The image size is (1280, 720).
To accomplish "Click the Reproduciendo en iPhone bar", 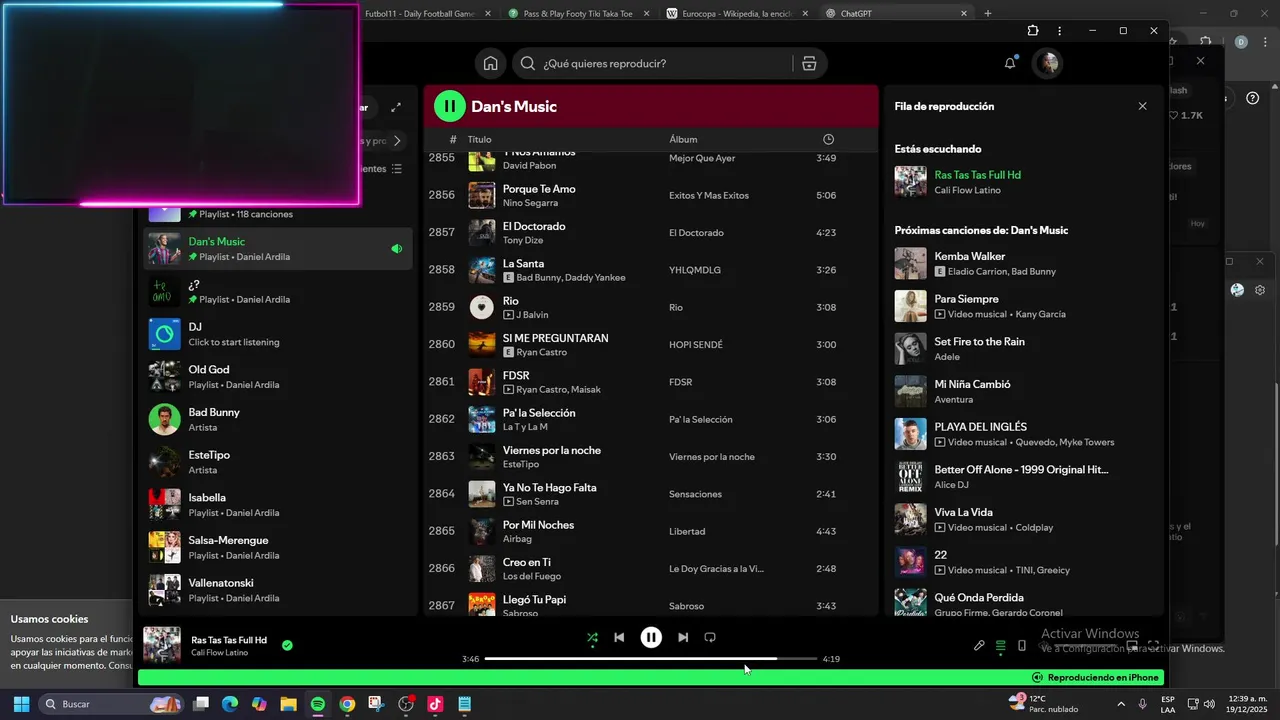I will (x=651, y=677).
